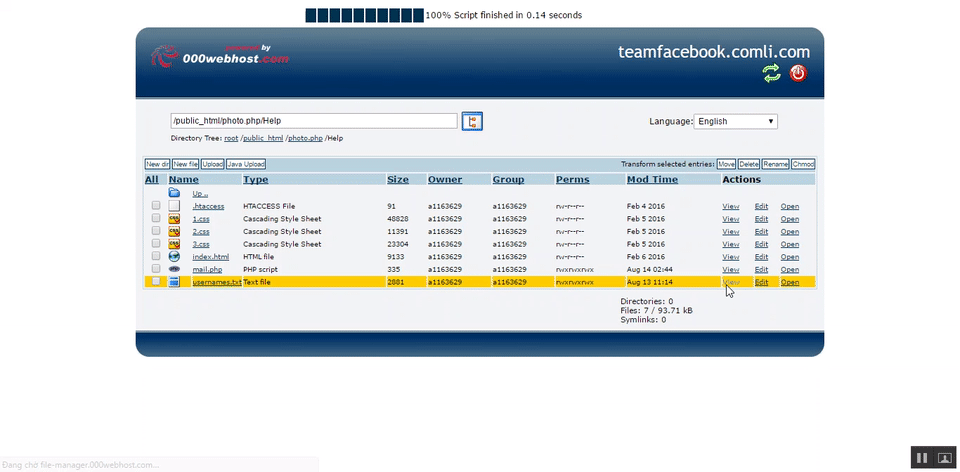Click the Aug 14 02:44 mod time
Screen dimensions: 960x472
pos(649,269)
